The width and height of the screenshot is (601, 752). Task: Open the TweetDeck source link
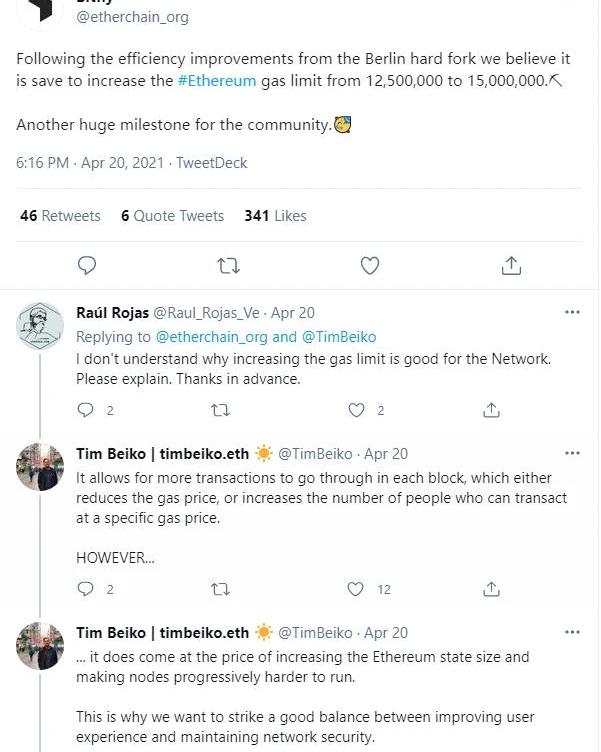tap(212, 163)
